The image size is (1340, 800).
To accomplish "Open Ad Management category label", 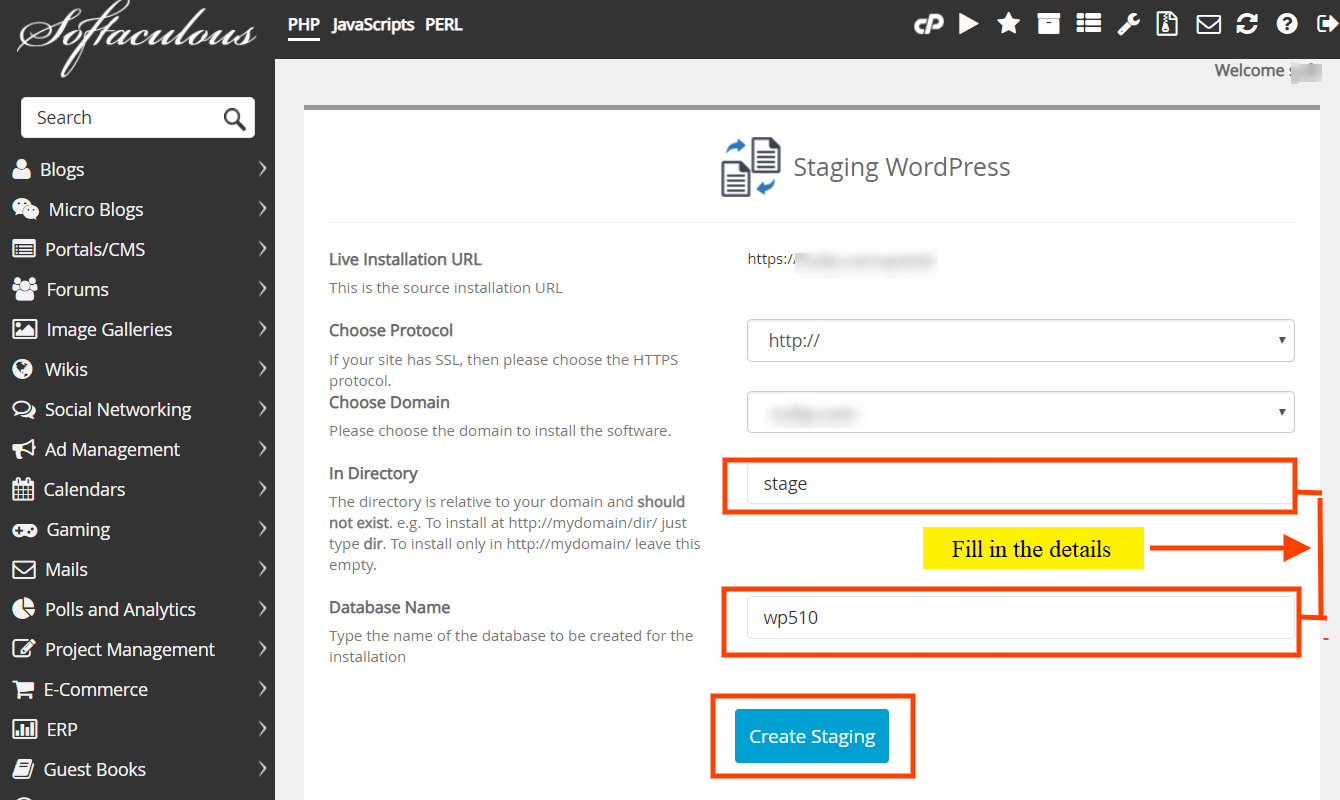I will click(x=112, y=449).
